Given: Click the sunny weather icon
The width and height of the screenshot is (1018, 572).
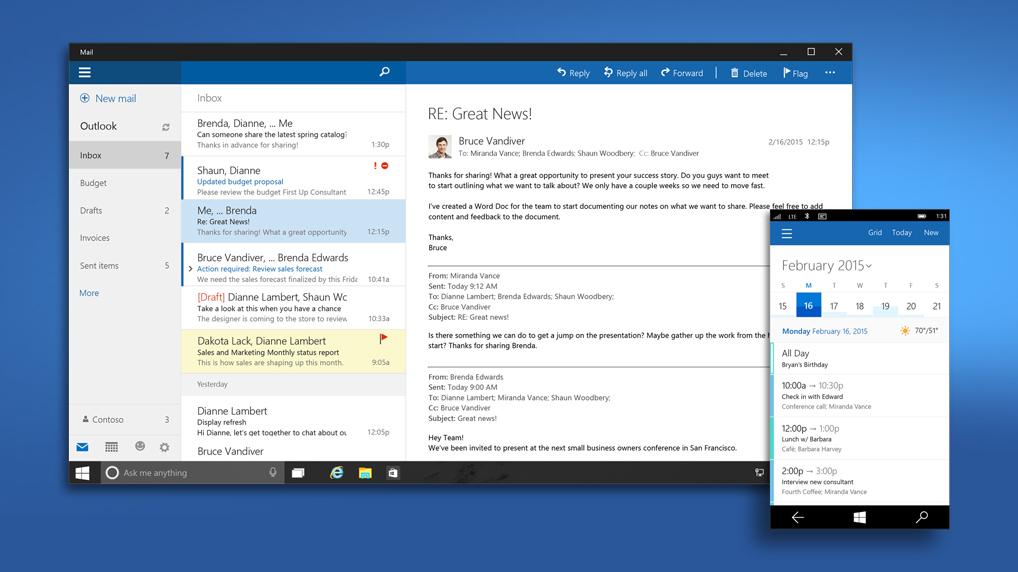Looking at the screenshot, I should (x=905, y=331).
